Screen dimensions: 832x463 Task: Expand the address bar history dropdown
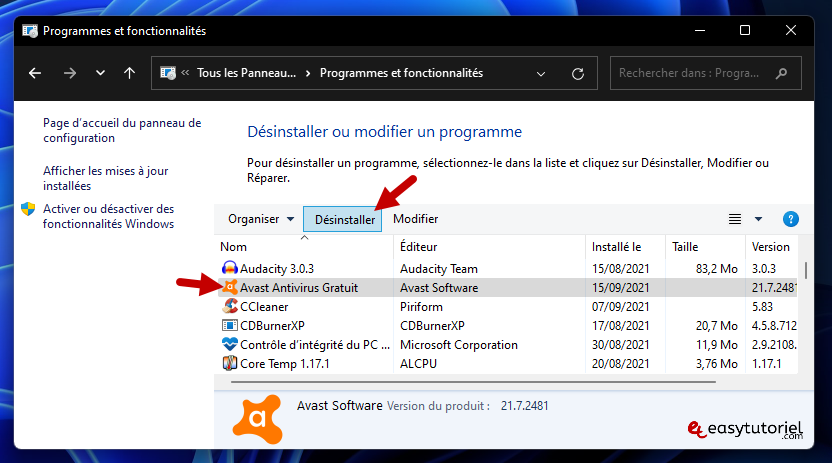pyautogui.click(x=541, y=74)
